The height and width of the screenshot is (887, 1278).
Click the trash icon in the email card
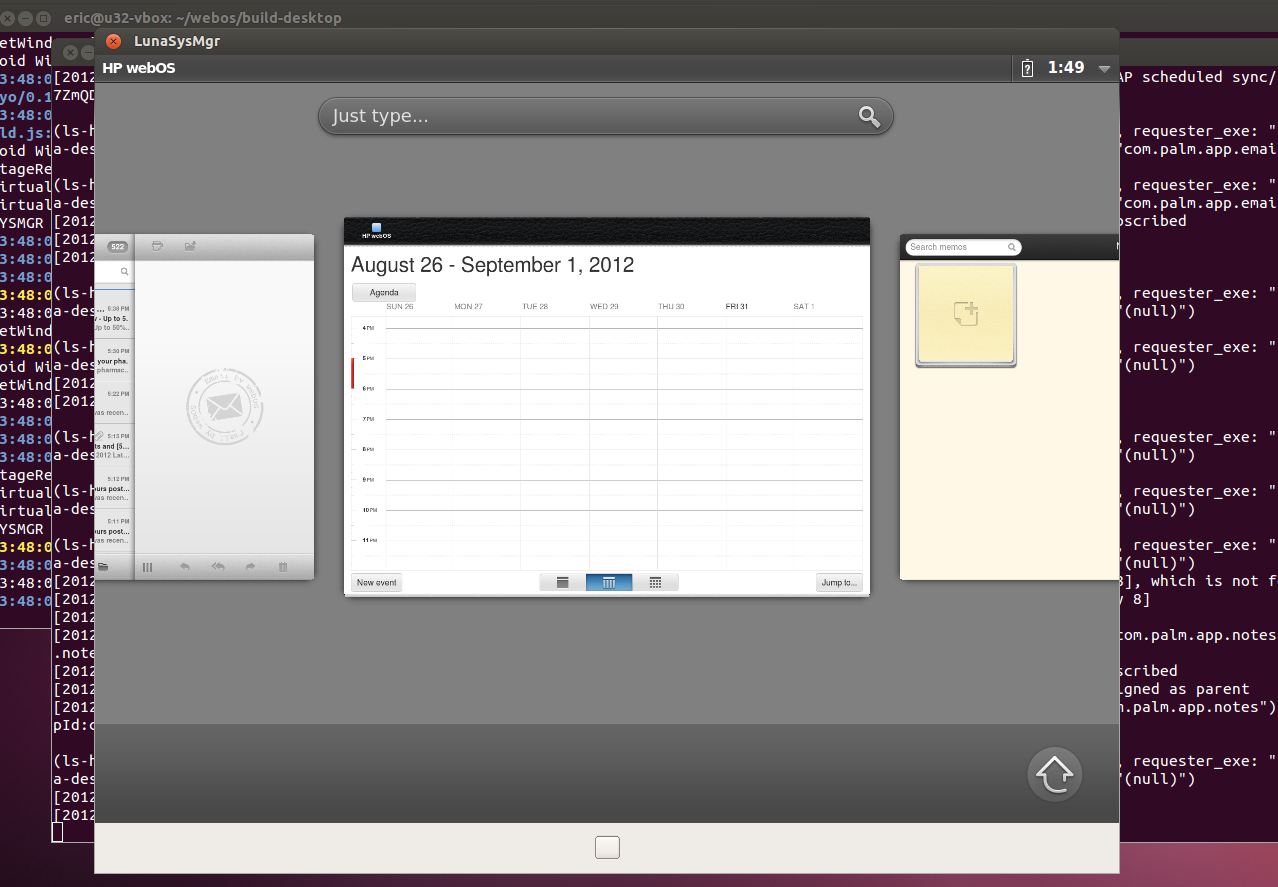click(283, 567)
